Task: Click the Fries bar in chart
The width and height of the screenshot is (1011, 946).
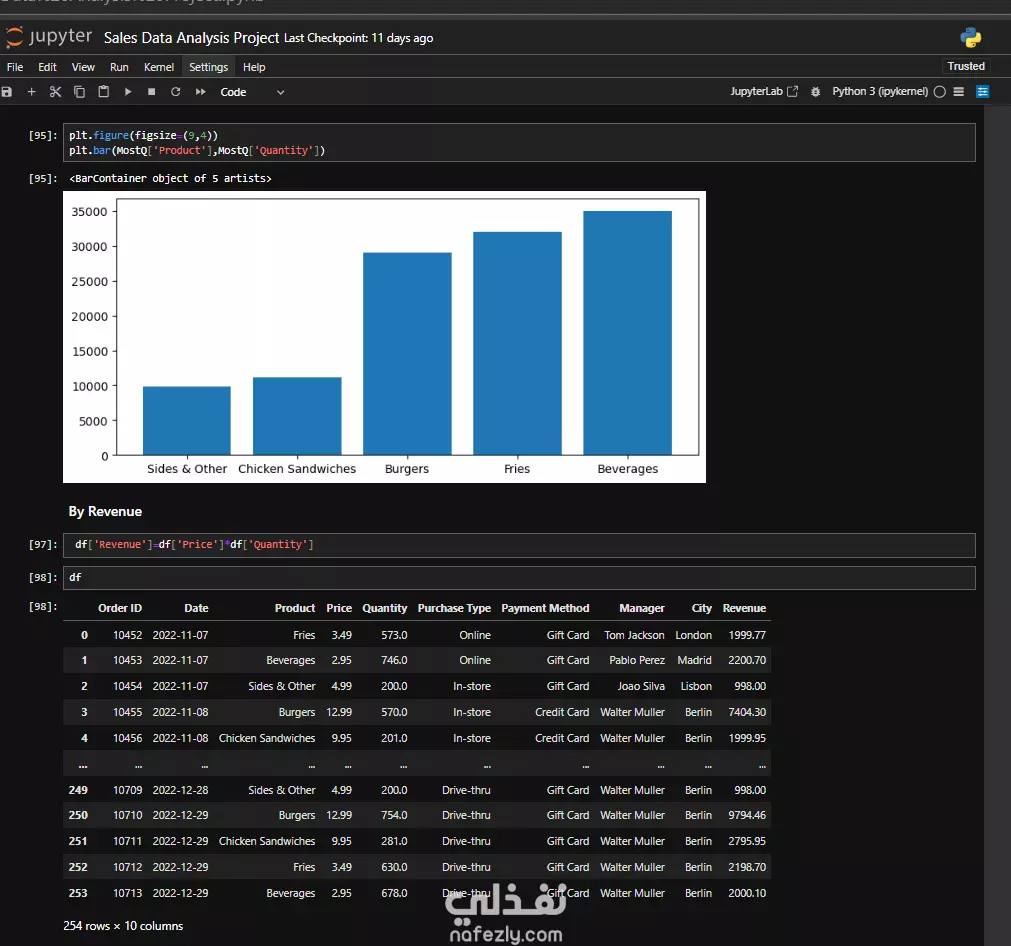Action: click(517, 343)
